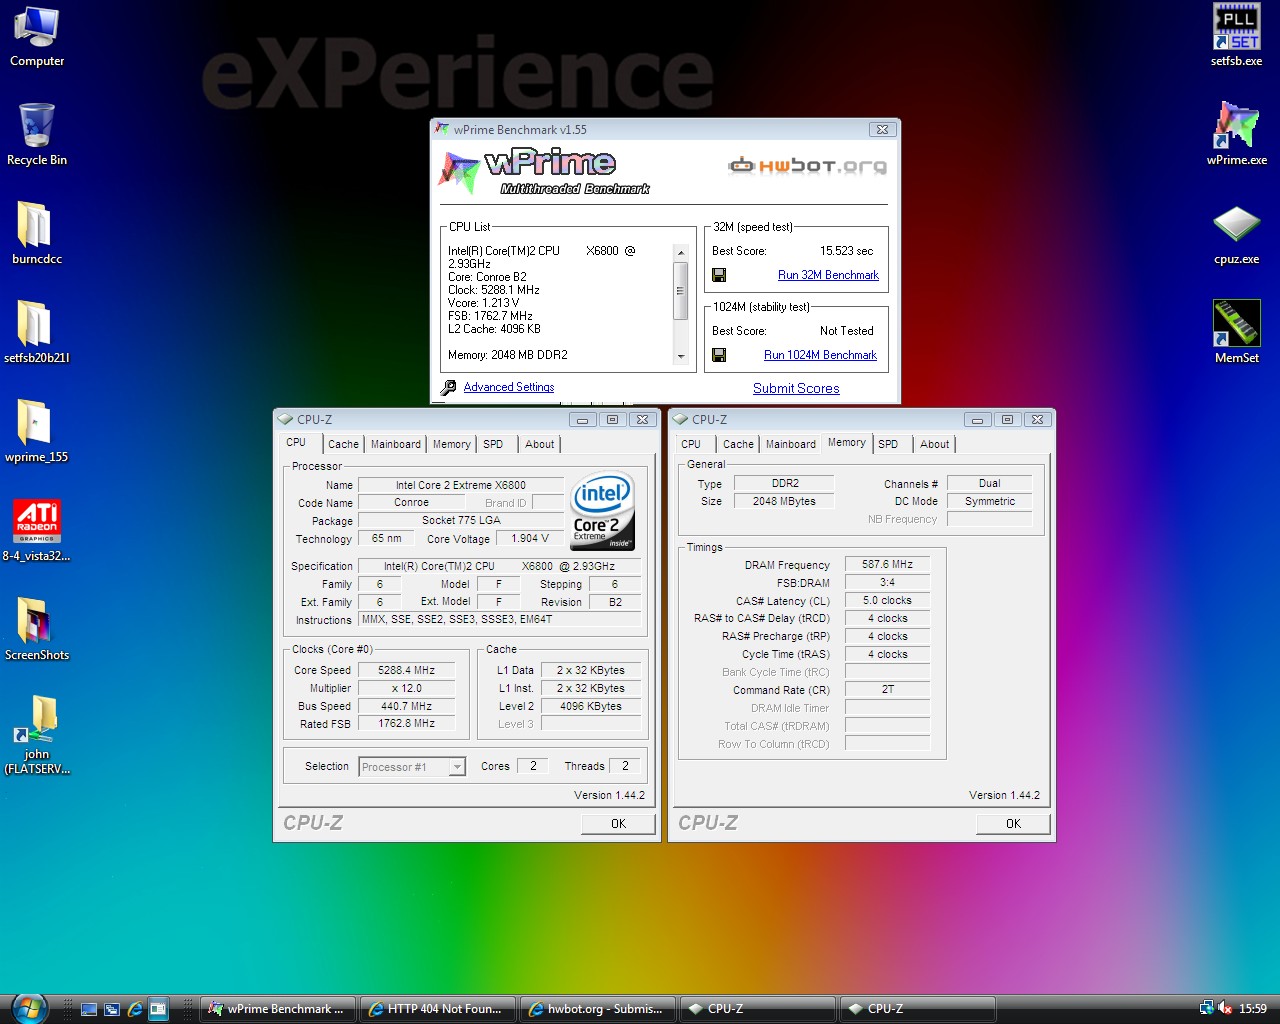Image resolution: width=1280 pixels, height=1024 pixels.
Task: Click the Submit Scores link
Action: coord(796,388)
